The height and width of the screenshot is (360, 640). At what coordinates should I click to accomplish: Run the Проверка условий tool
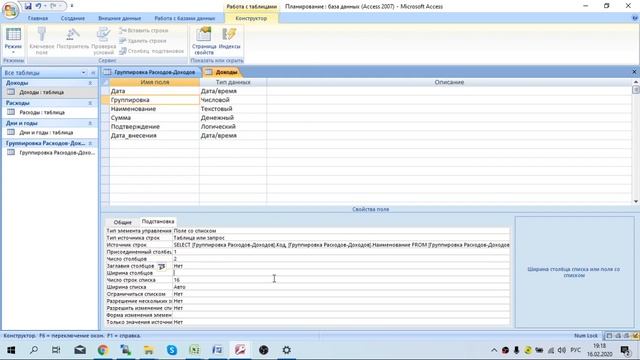click(x=104, y=40)
